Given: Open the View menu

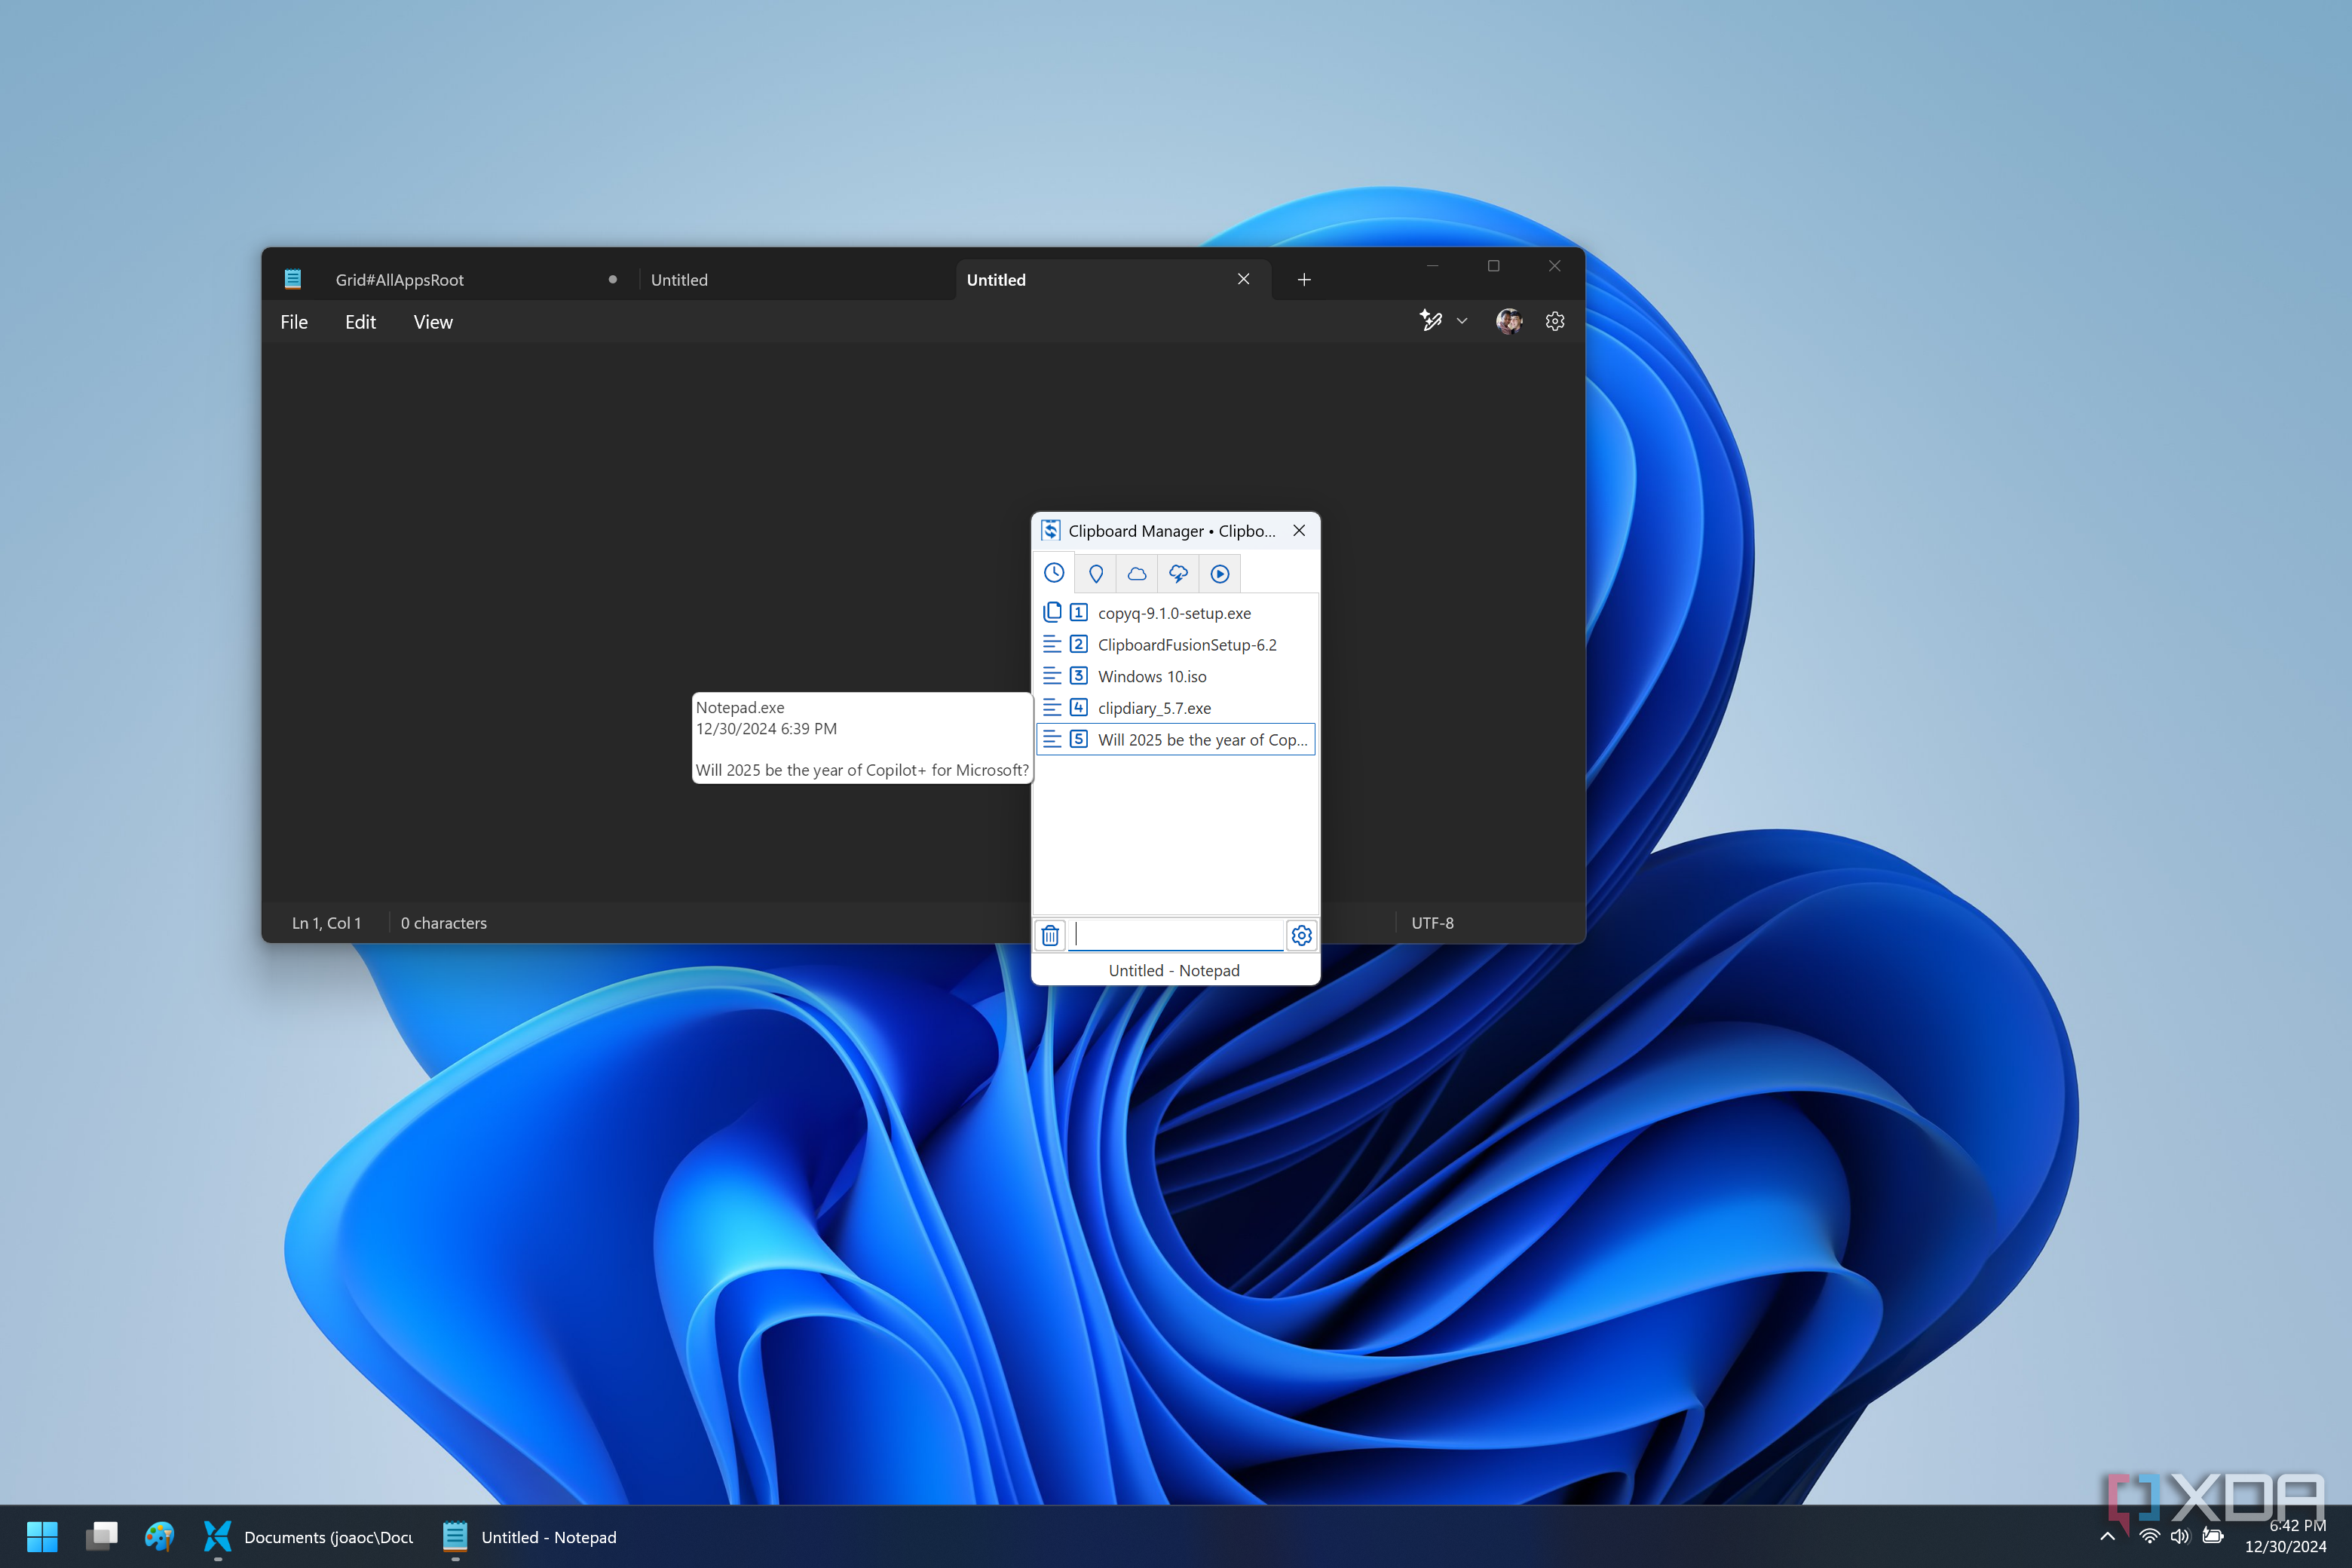Looking at the screenshot, I should coord(433,322).
